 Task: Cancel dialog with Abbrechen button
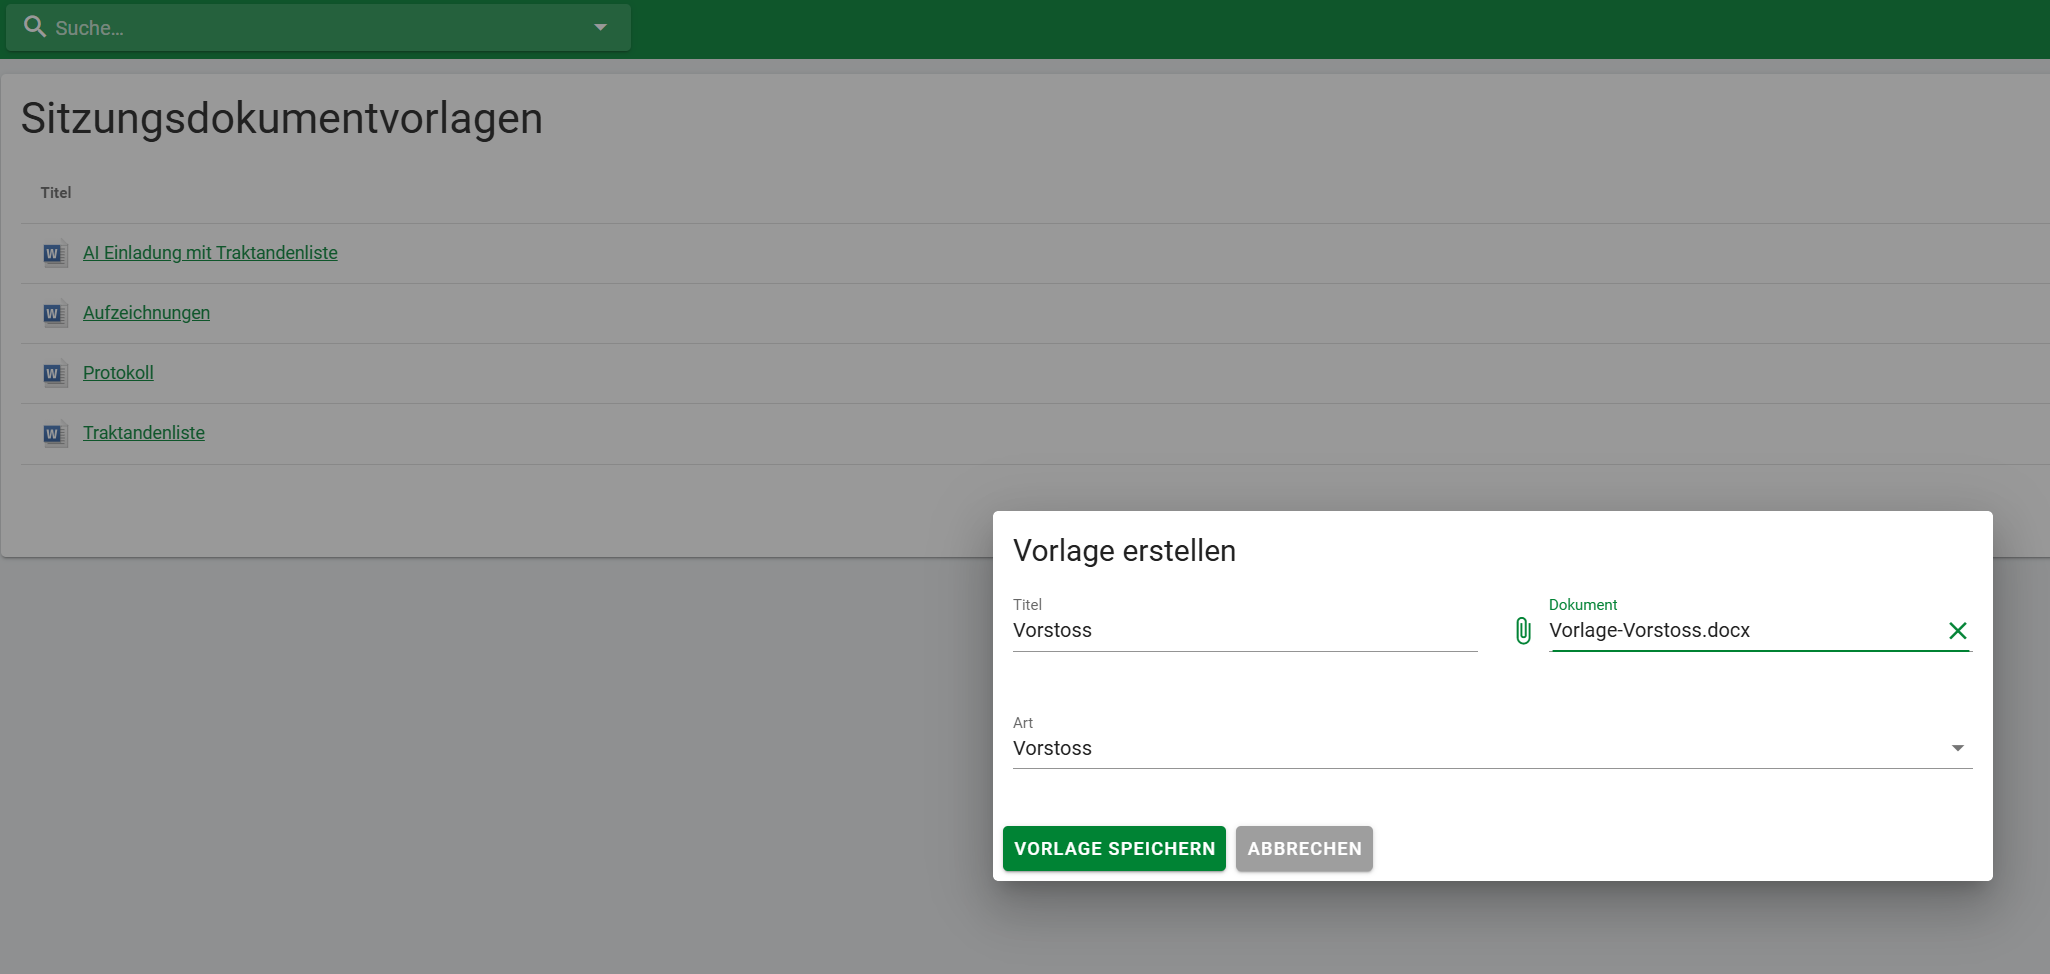click(x=1304, y=849)
